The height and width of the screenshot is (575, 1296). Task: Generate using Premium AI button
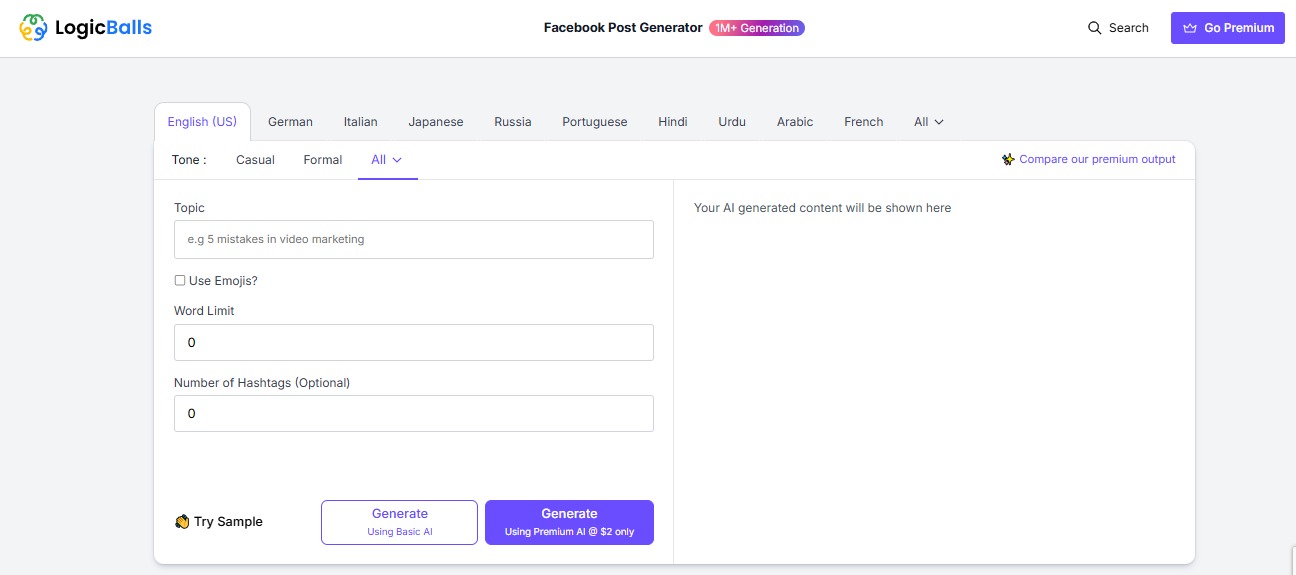coord(569,522)
